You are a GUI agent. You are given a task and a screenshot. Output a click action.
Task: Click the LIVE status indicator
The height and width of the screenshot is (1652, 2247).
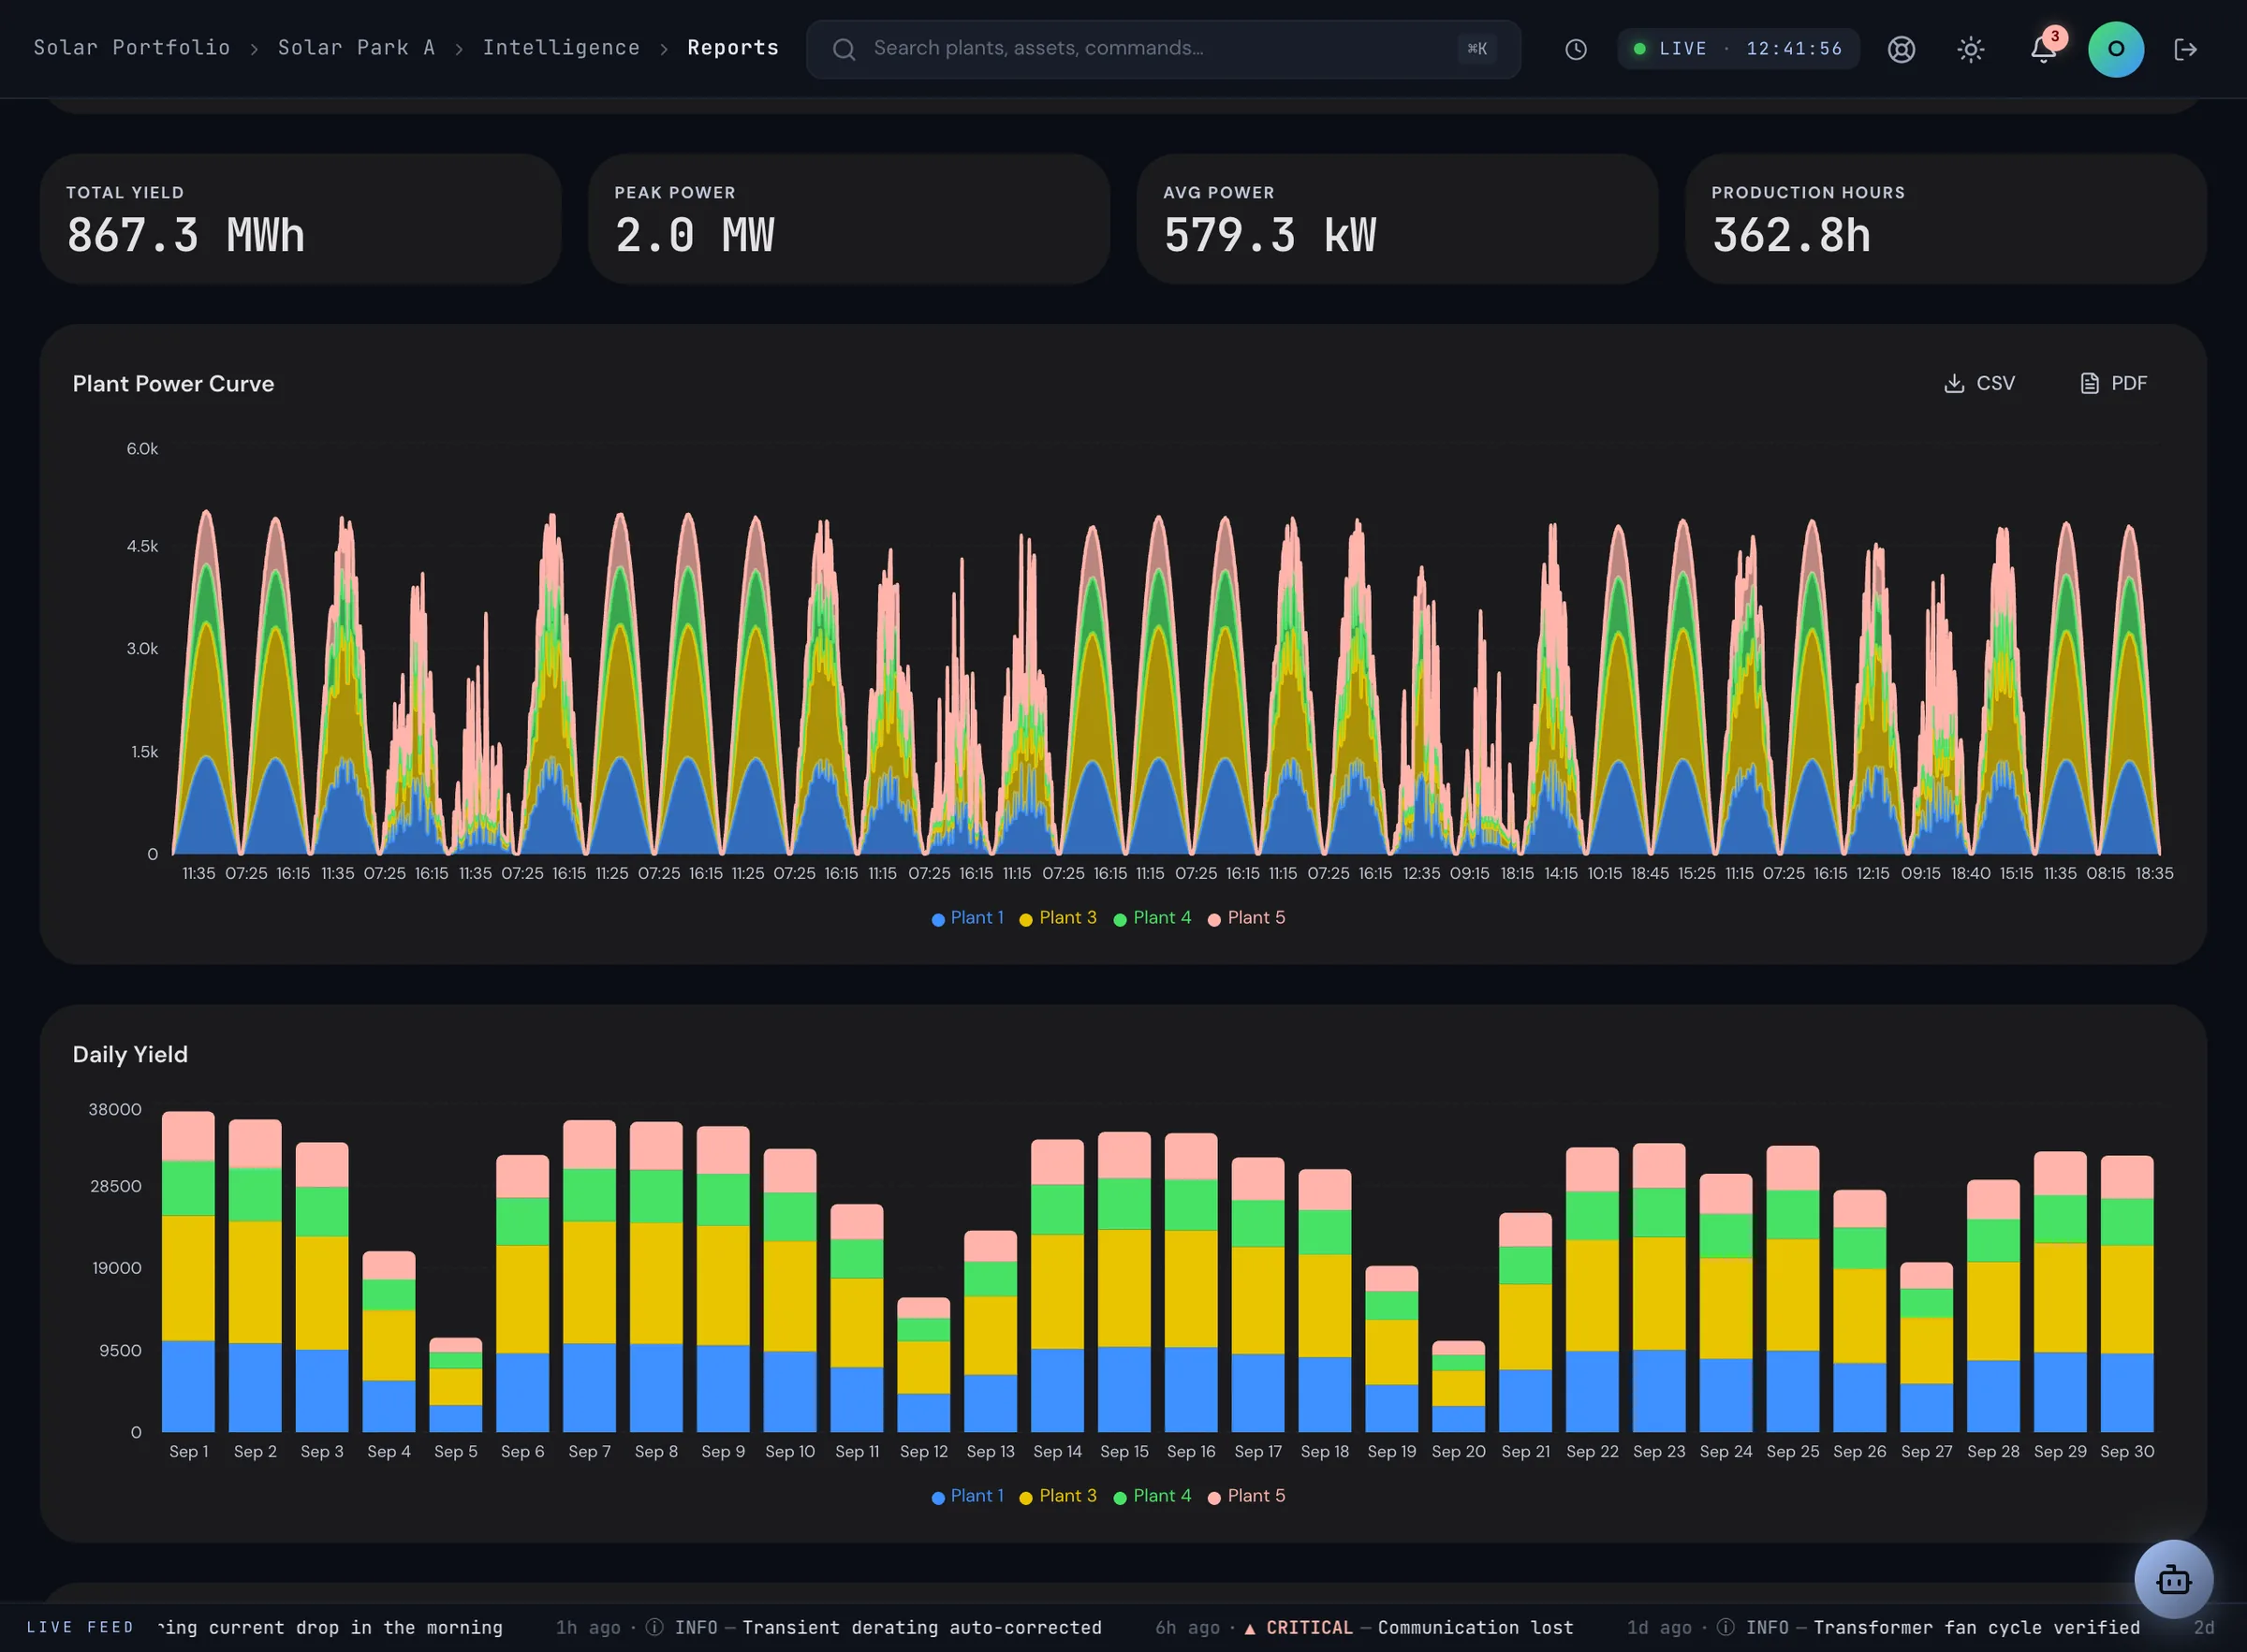(x=1737, y=49)
